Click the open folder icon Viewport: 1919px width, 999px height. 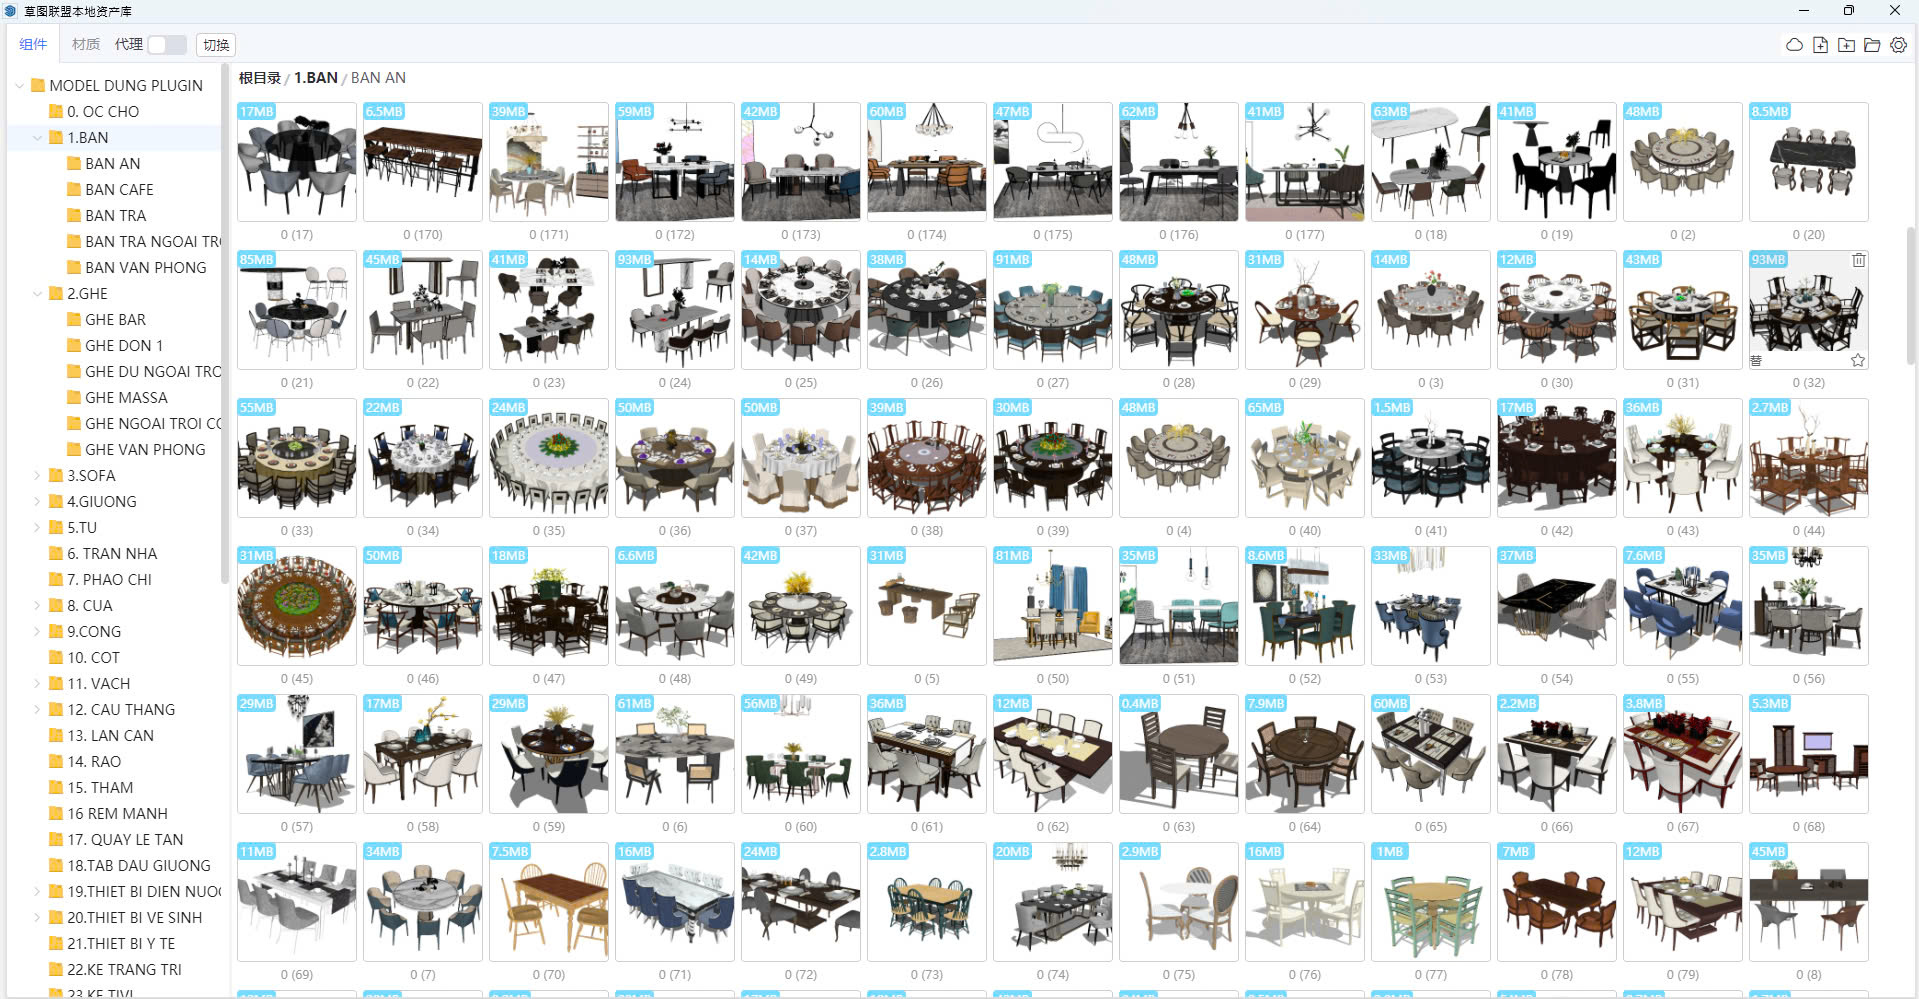[1872, 45]
